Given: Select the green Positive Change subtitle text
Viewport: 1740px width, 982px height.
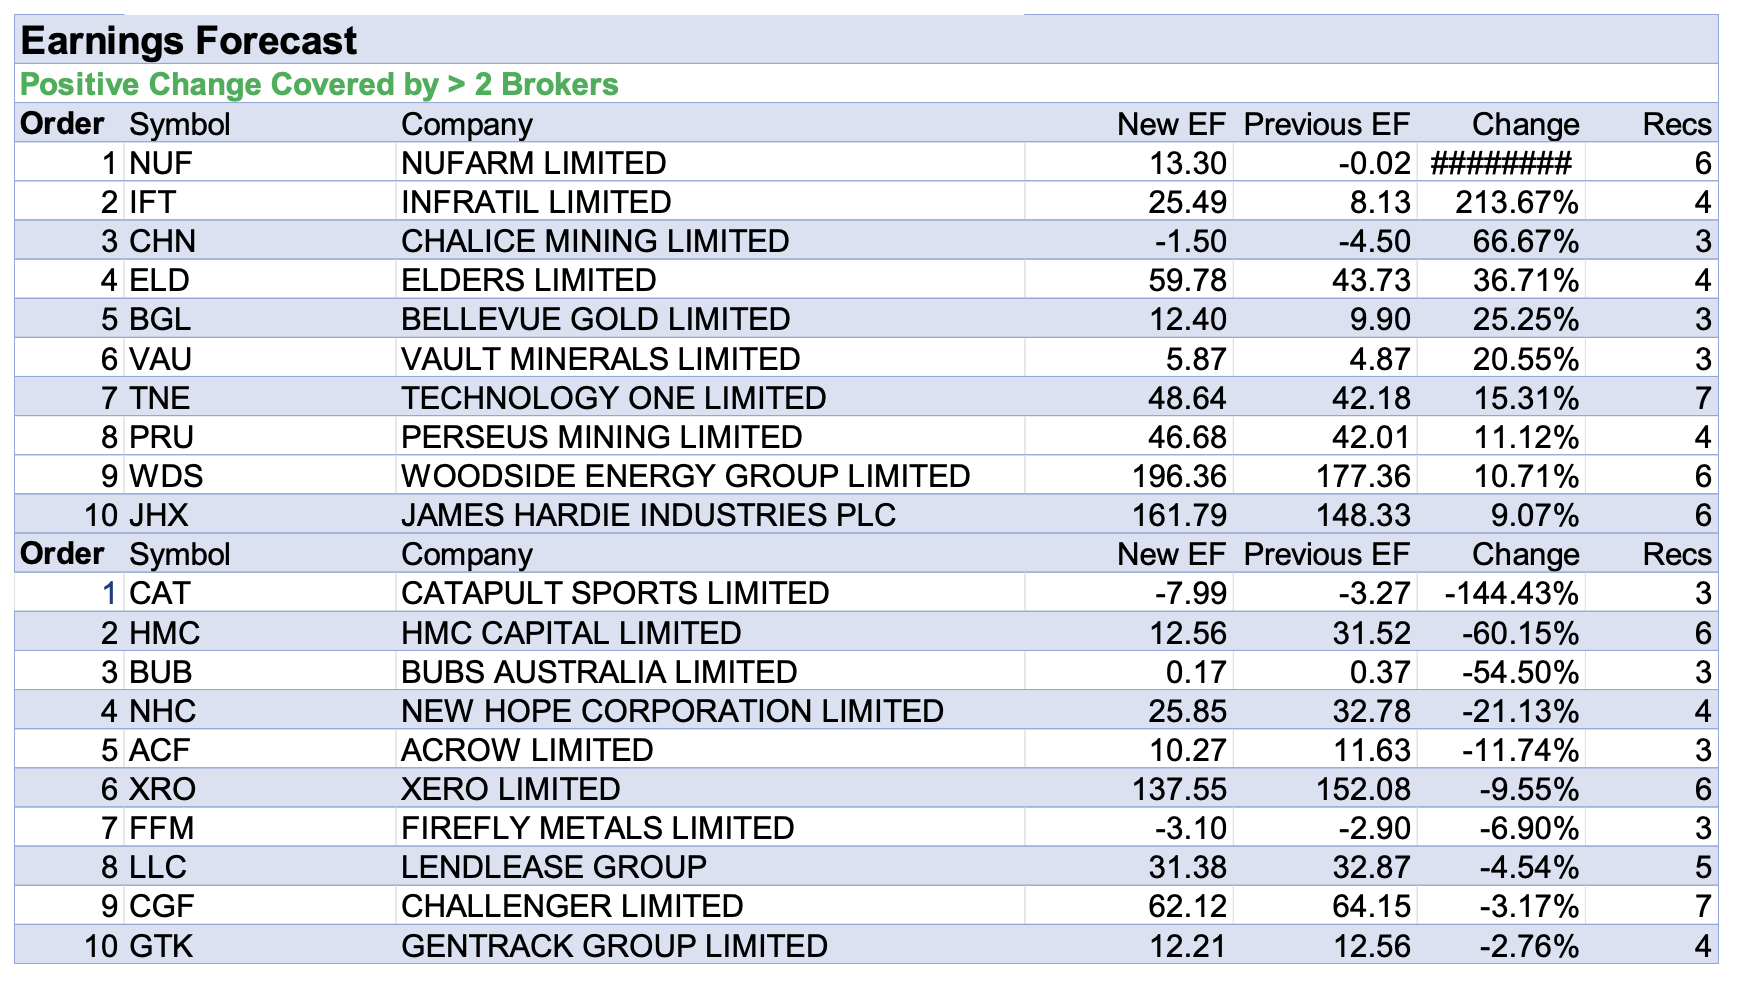Looking at the screenshot, I should pos(319,84).
